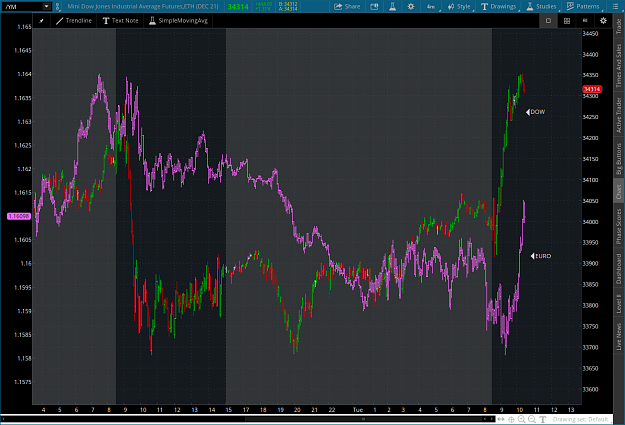This screenshot has width=625, height=425.
Task: Open the Drawings menu
Action: pos(498,6)
